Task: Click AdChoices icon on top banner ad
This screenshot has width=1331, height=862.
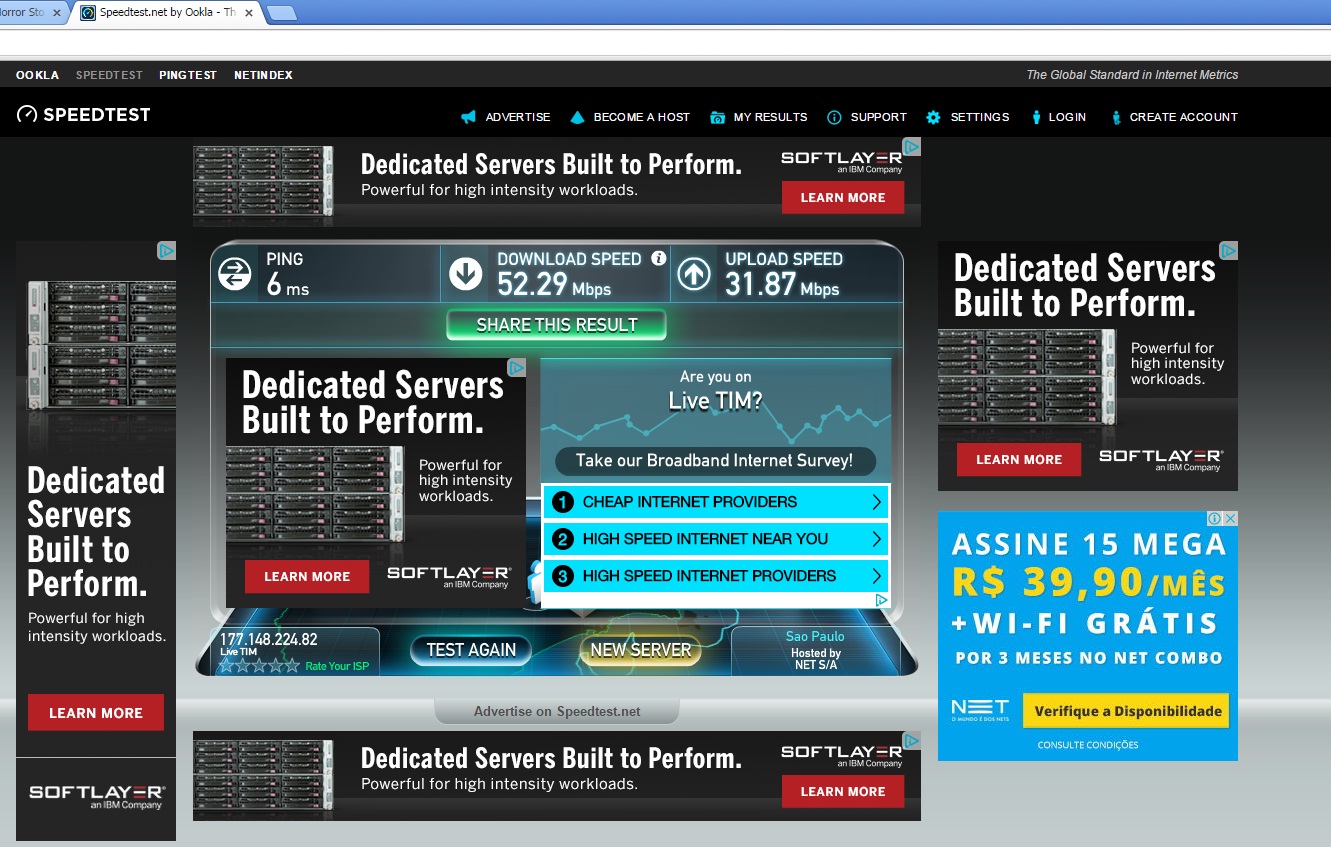Action: [x=911, y=147]
